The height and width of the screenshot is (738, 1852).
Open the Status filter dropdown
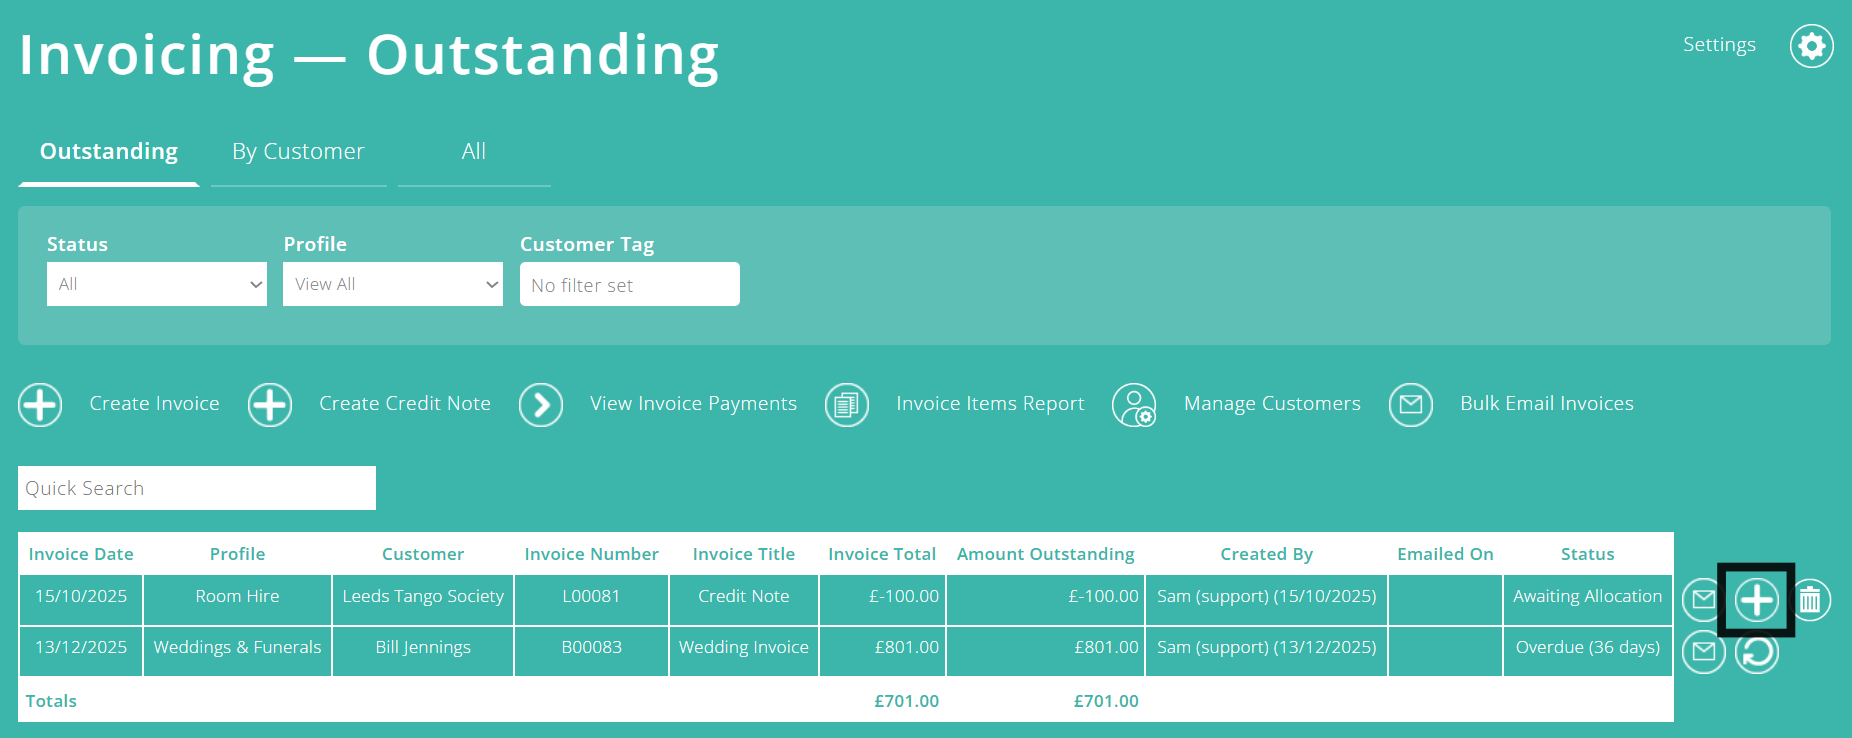(x=157, y=284)
